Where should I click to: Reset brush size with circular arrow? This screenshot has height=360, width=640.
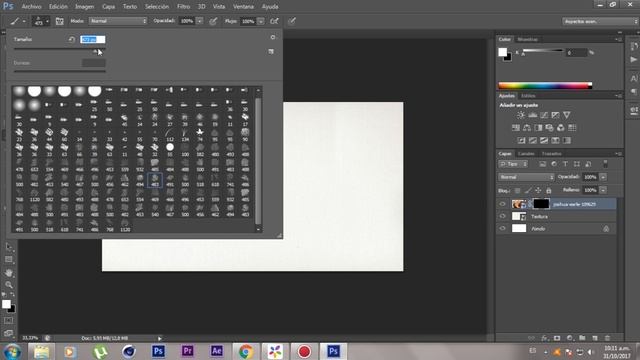71,40
